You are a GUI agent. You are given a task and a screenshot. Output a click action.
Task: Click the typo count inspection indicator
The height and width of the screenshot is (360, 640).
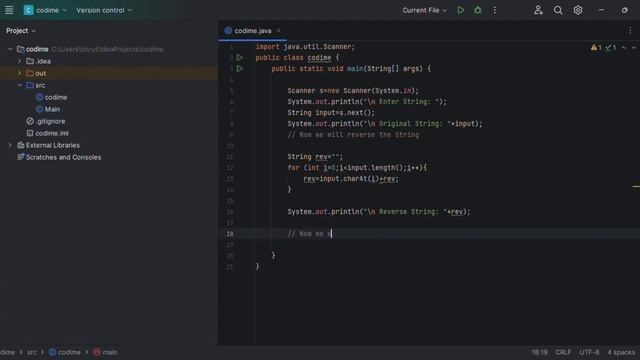point(611,48)
